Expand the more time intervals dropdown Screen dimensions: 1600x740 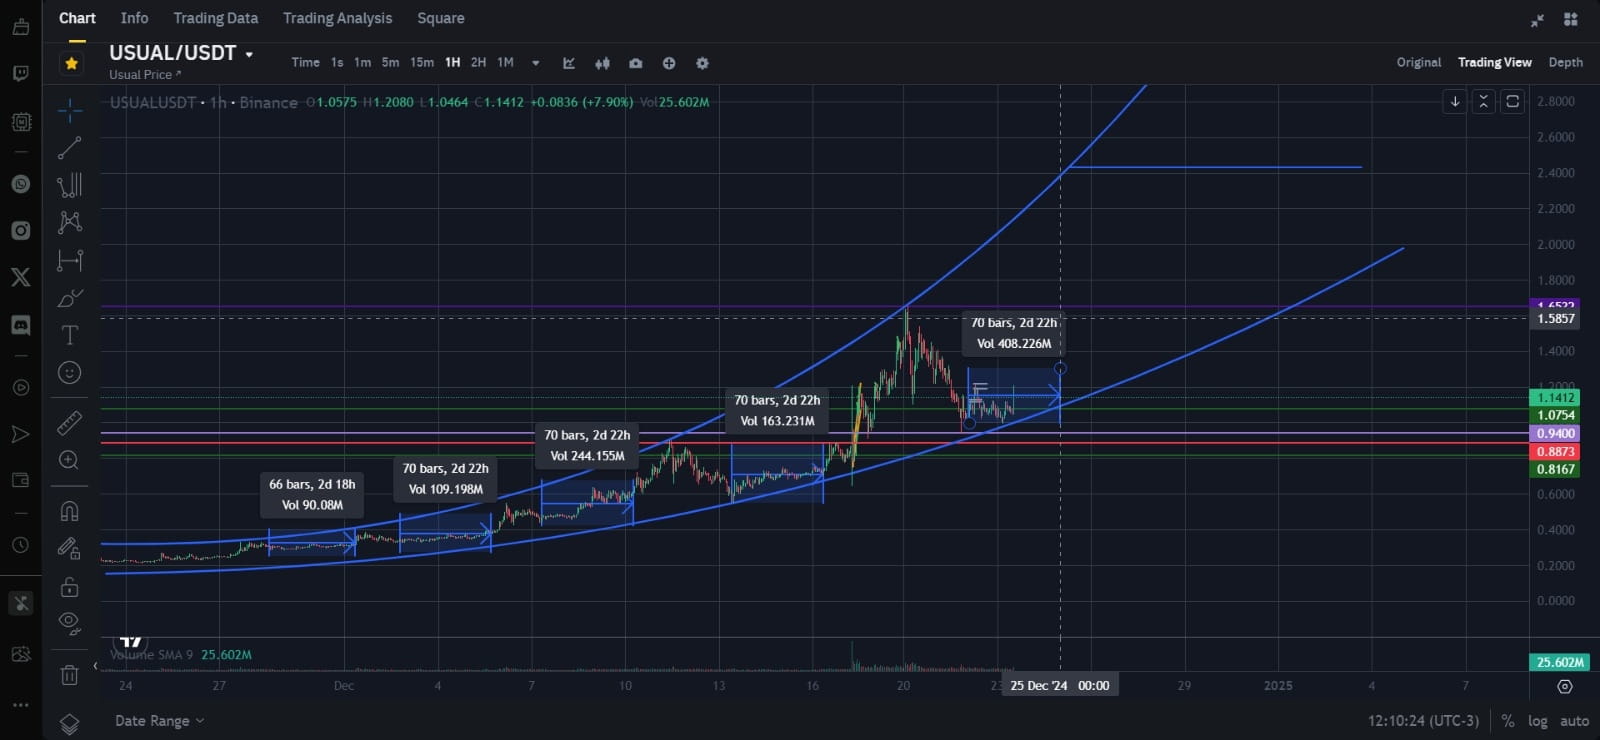[x=536, y=63]
